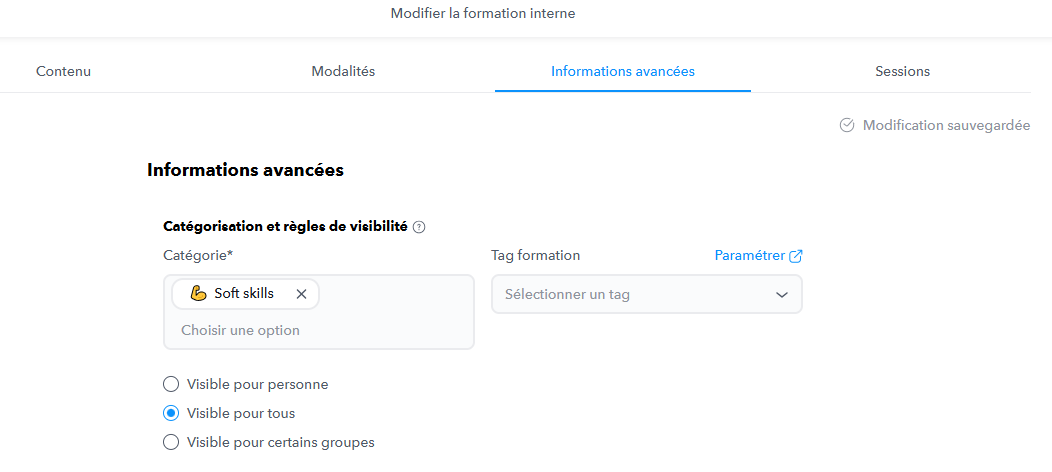Click the flexed arm emoji on Soft skills

(198, 294)
